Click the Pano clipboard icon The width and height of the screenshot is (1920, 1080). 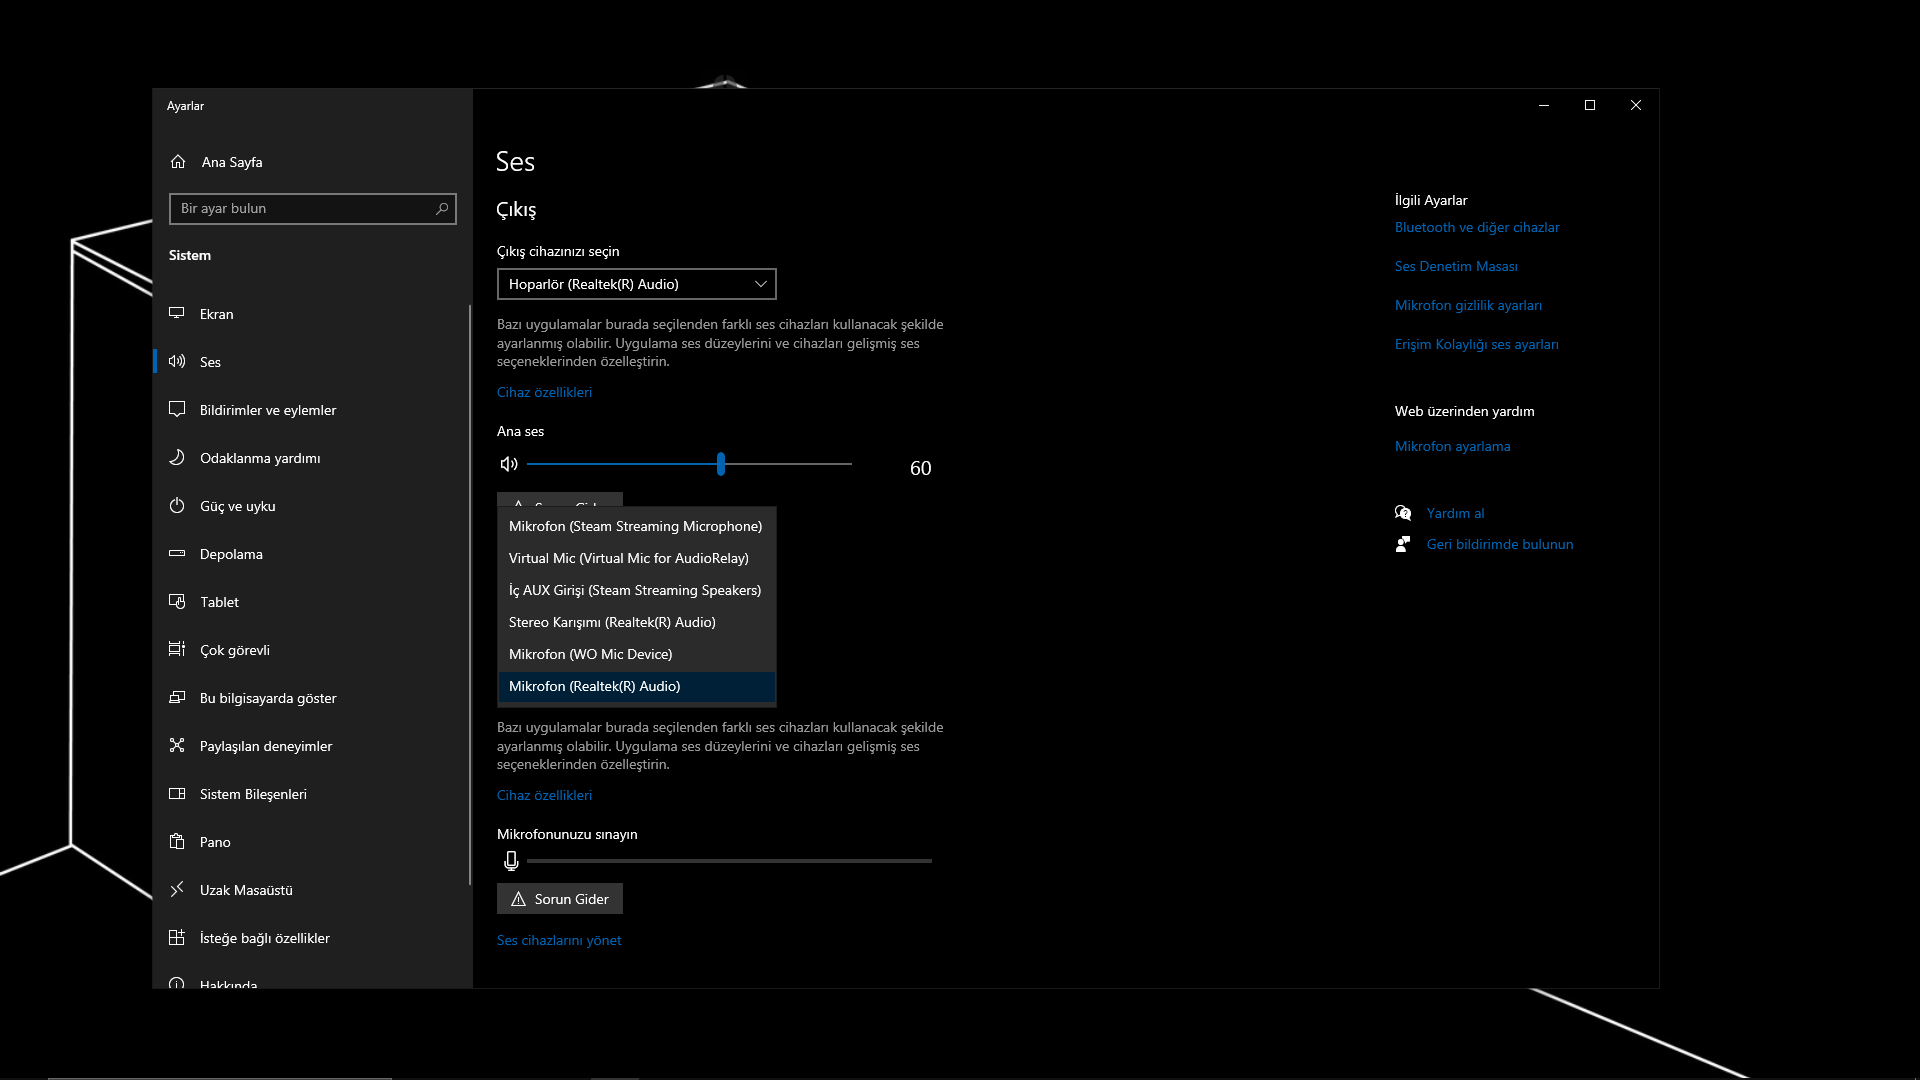(177, 842)
